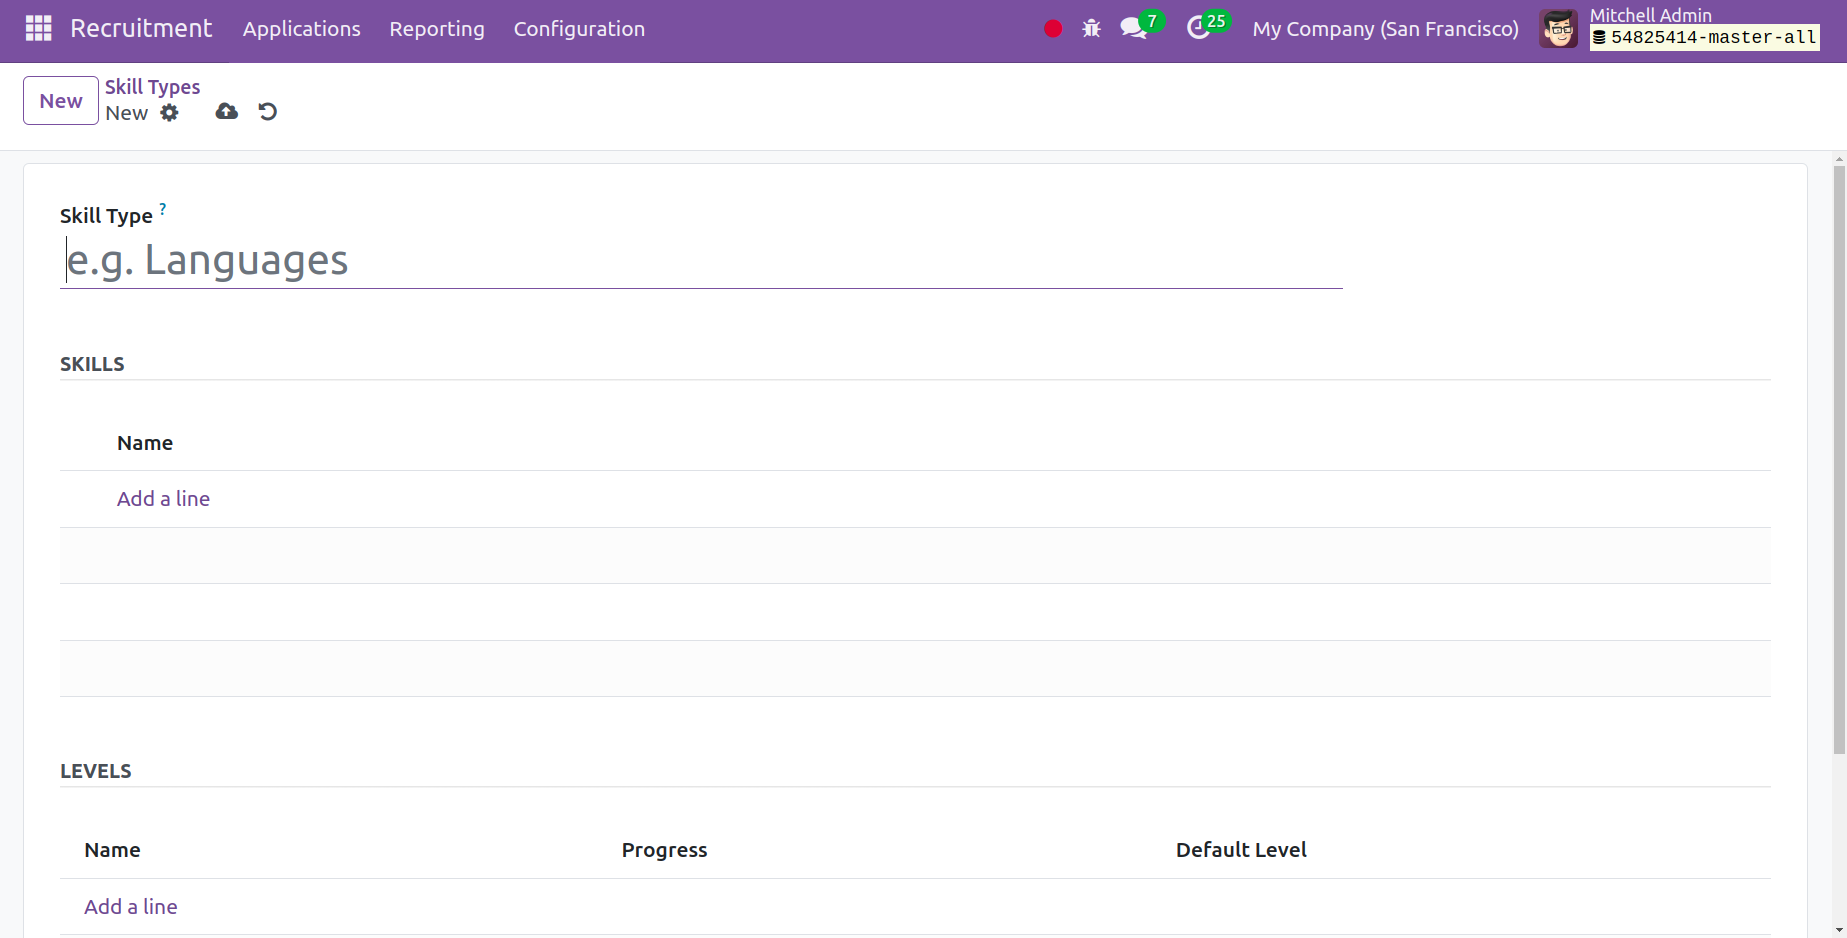
Task: Open My Company (San Francisco) switcher
Action: [1385, 29]
